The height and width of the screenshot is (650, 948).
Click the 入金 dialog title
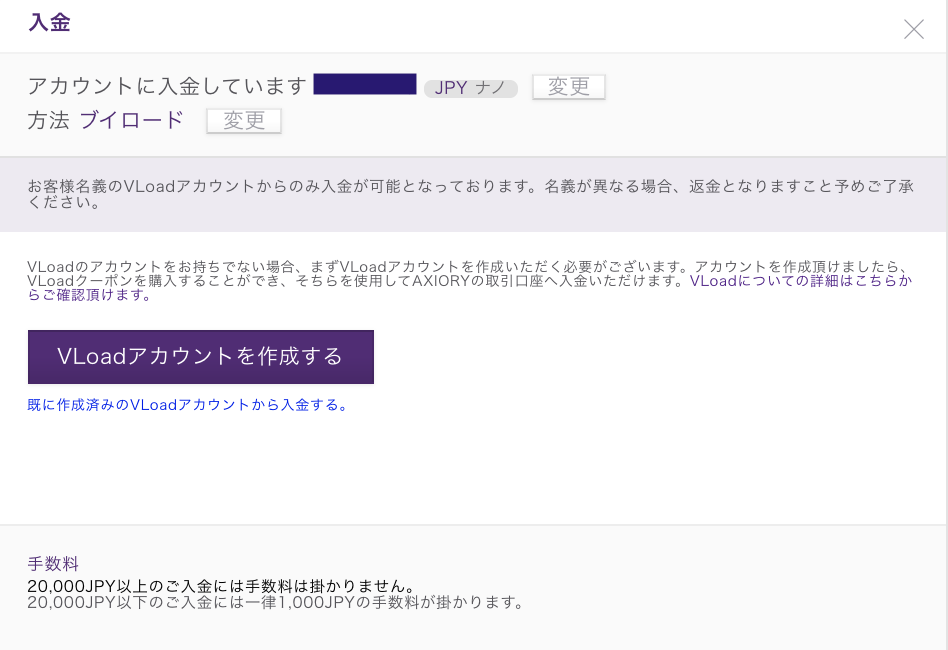50,23
